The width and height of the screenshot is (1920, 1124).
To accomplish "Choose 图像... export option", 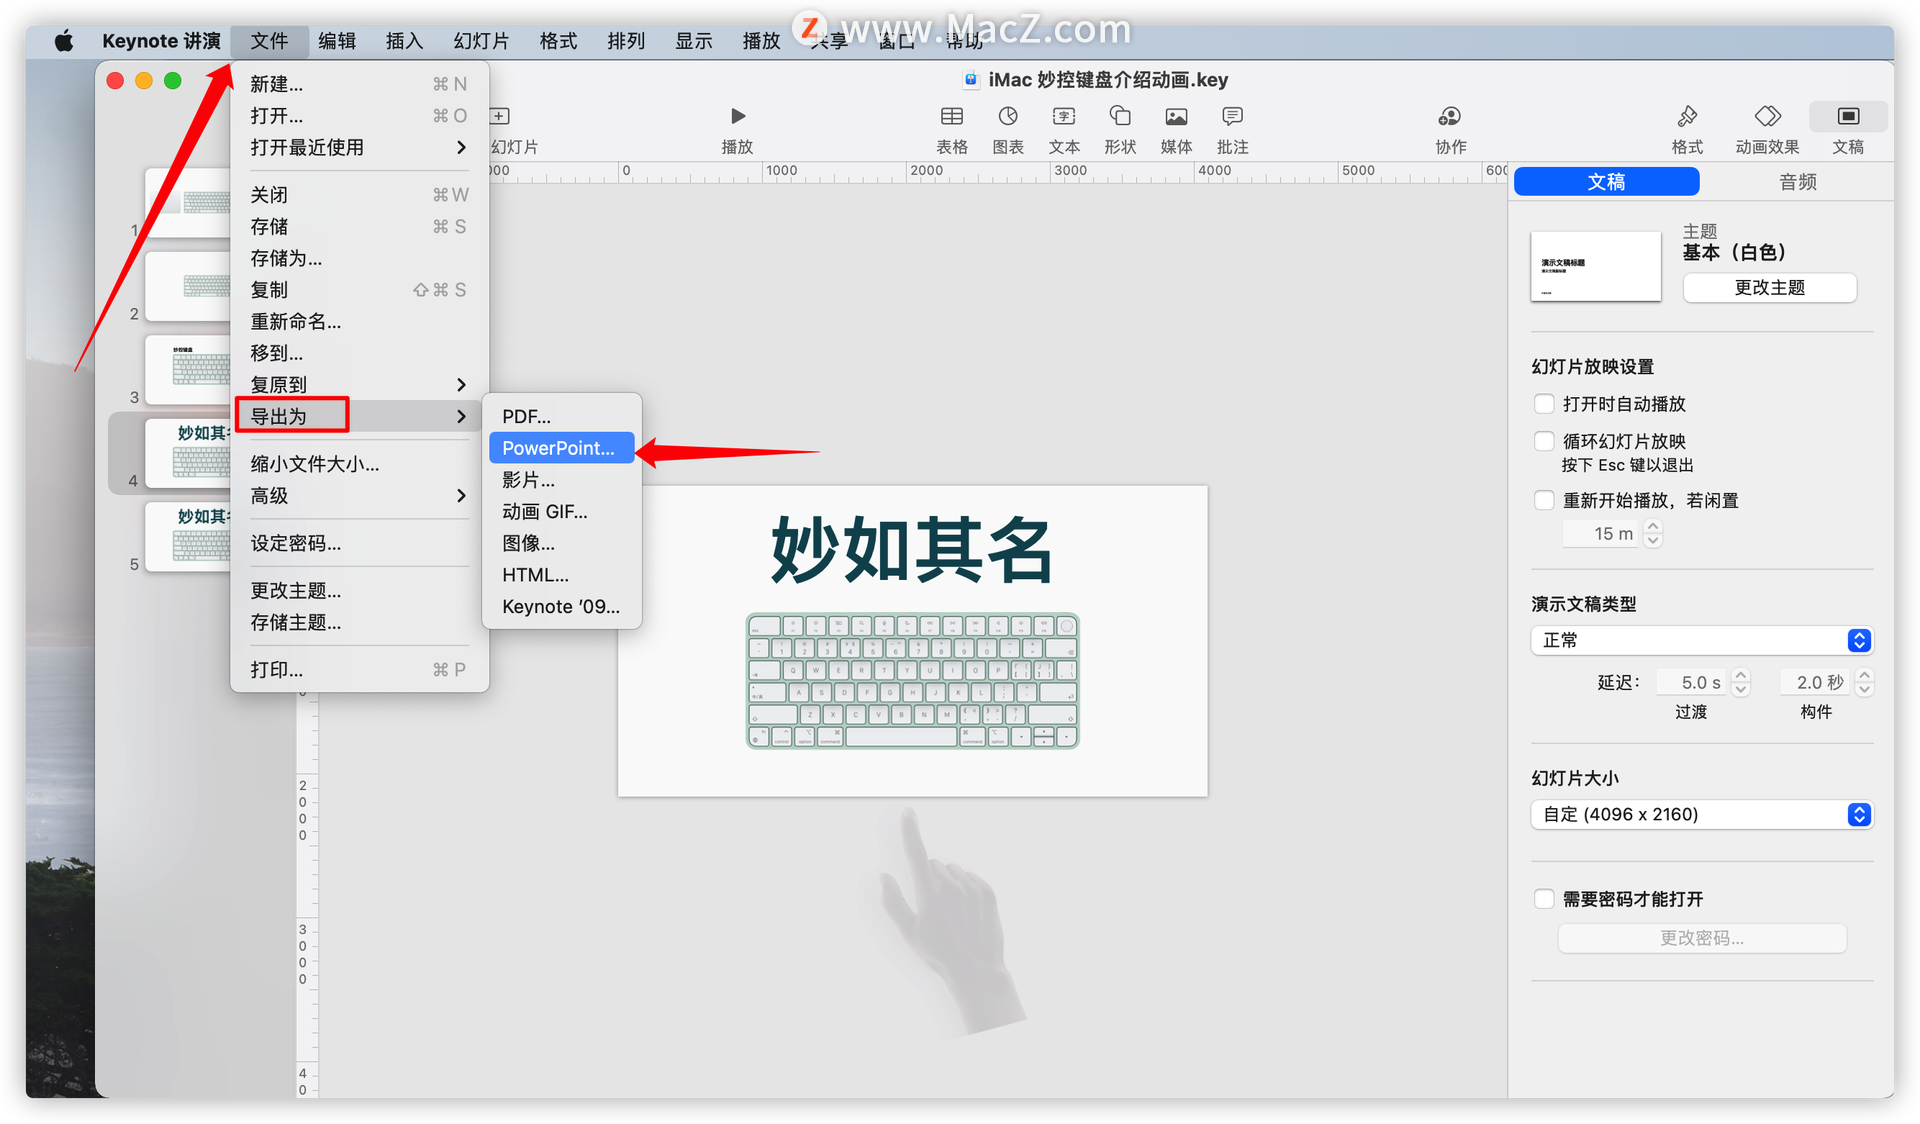I will [561, 543].
